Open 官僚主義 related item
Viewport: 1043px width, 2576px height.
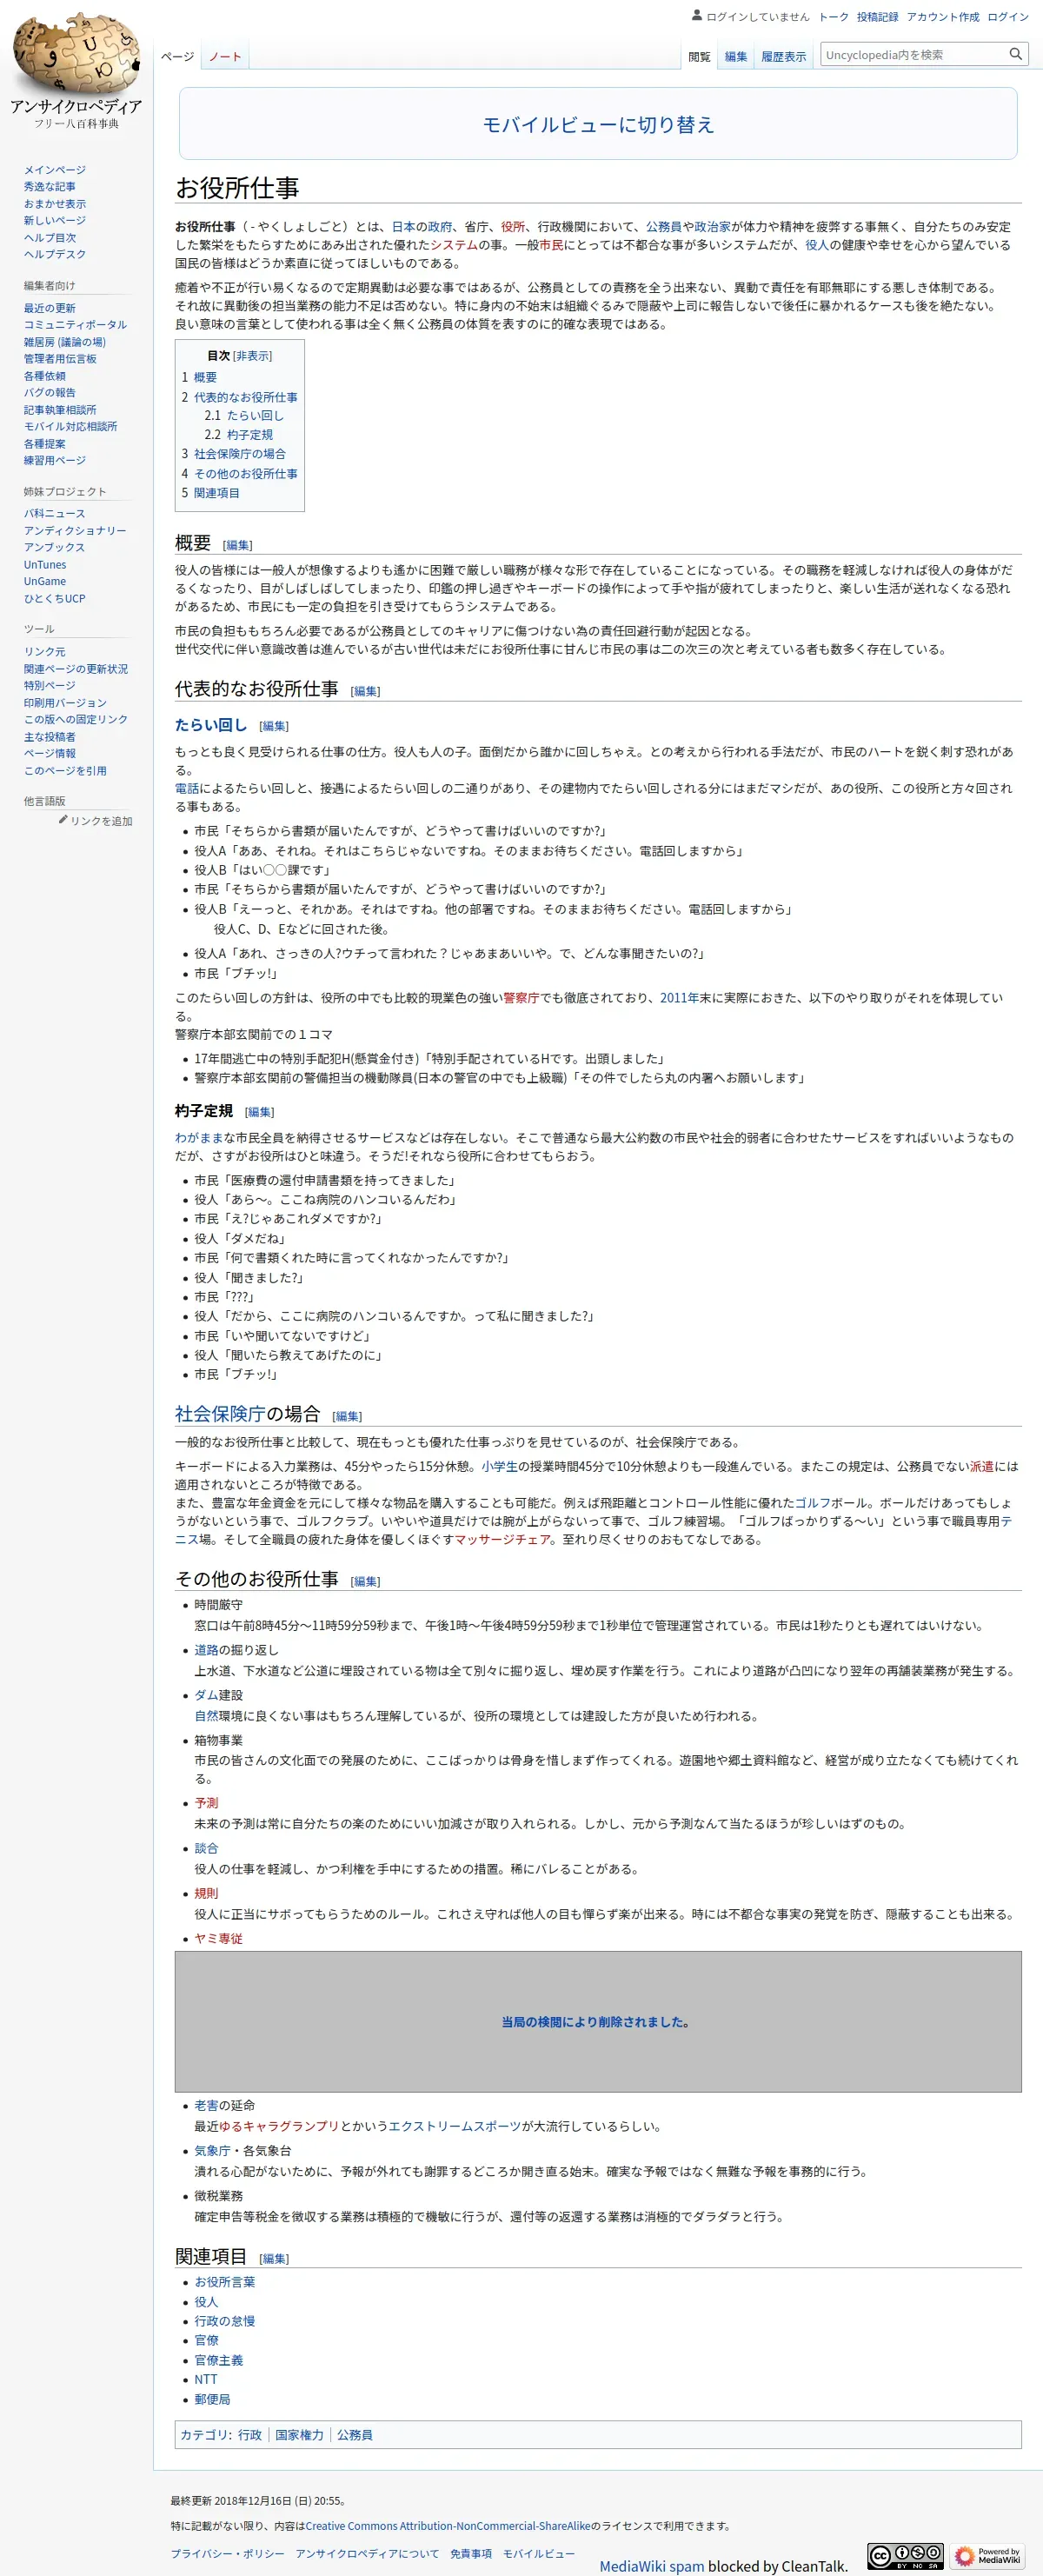pos(219,2361)
